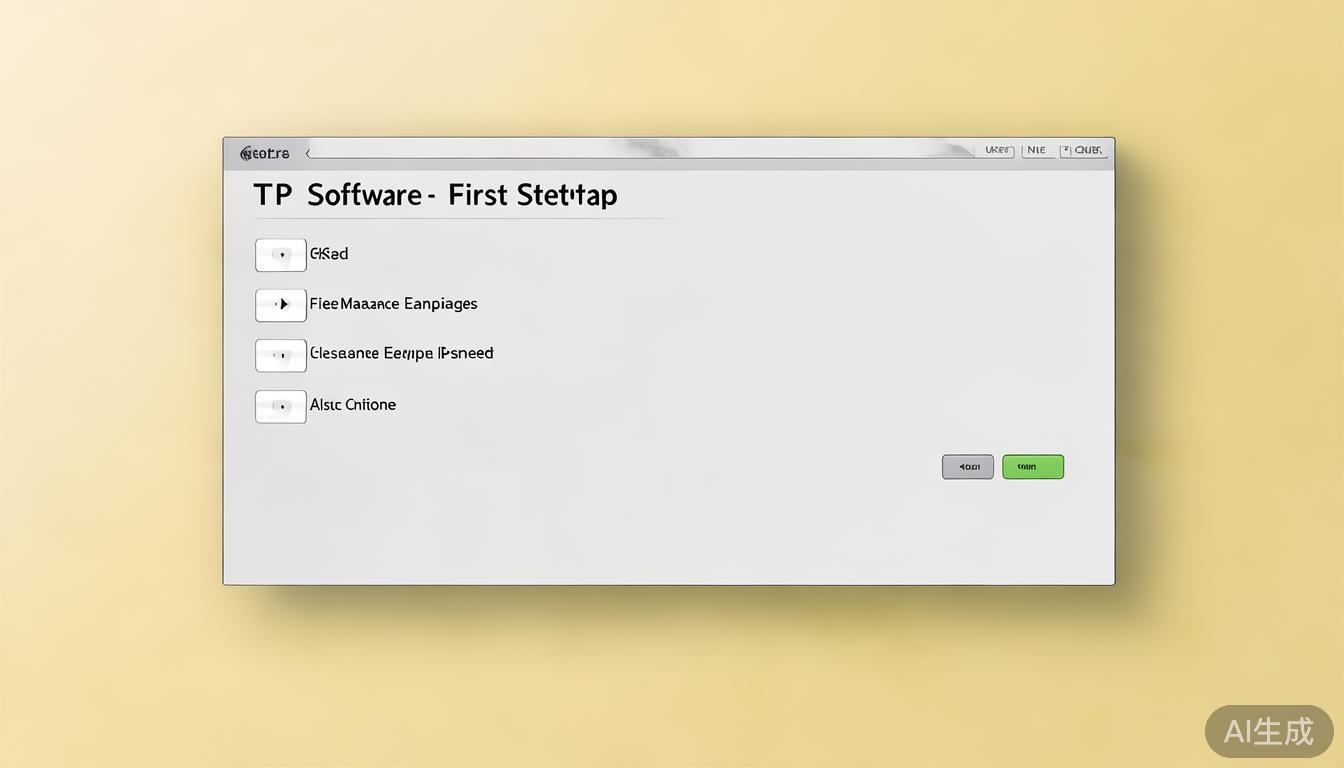Tick the Alstc Cnitione option box
Image resolution: width=1344 pixels, height=768 pixels.
click(x=281, y=406)
